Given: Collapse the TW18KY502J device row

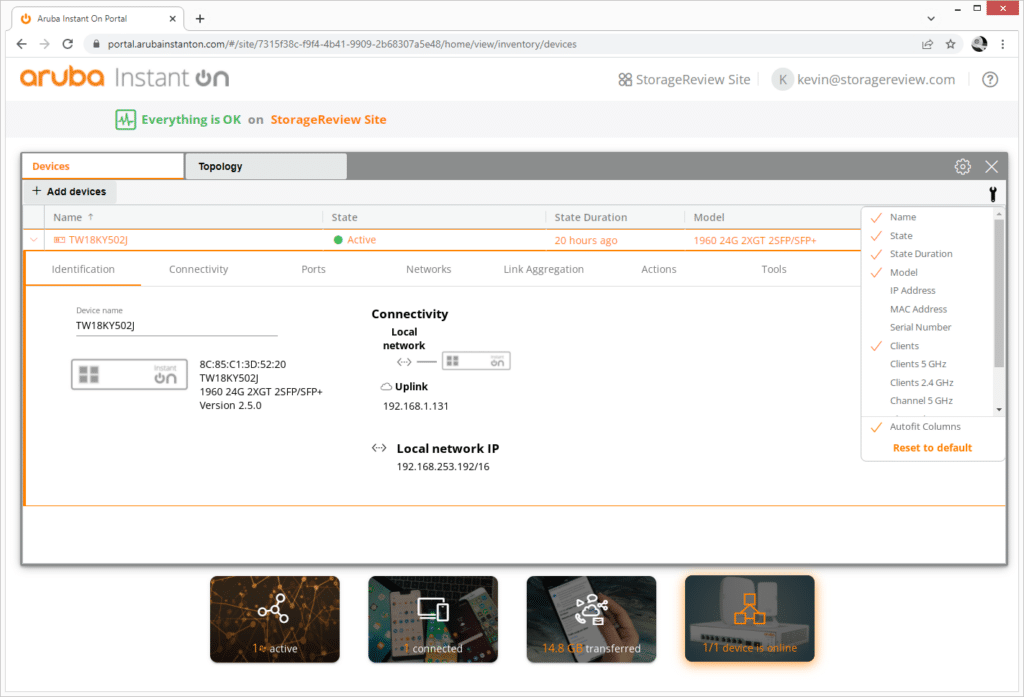Looking at the screenshot, I should (34, 240).
